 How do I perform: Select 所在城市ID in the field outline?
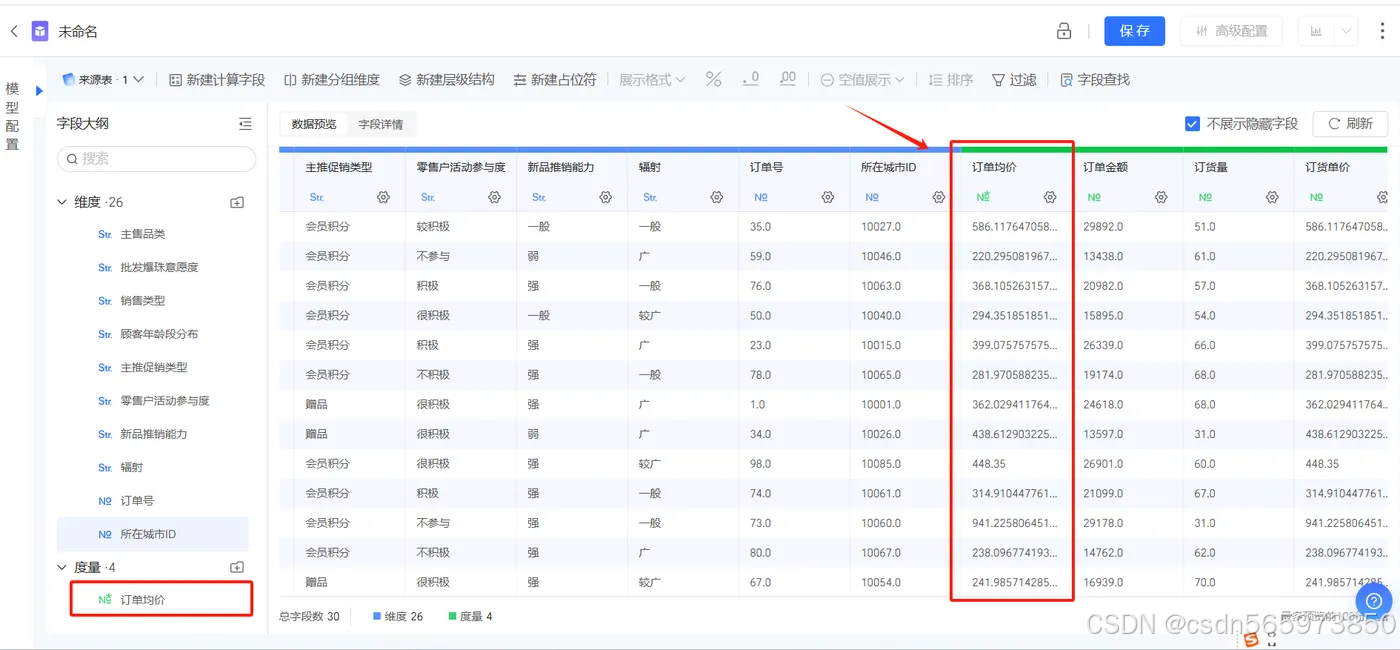[x=152, y=534]
